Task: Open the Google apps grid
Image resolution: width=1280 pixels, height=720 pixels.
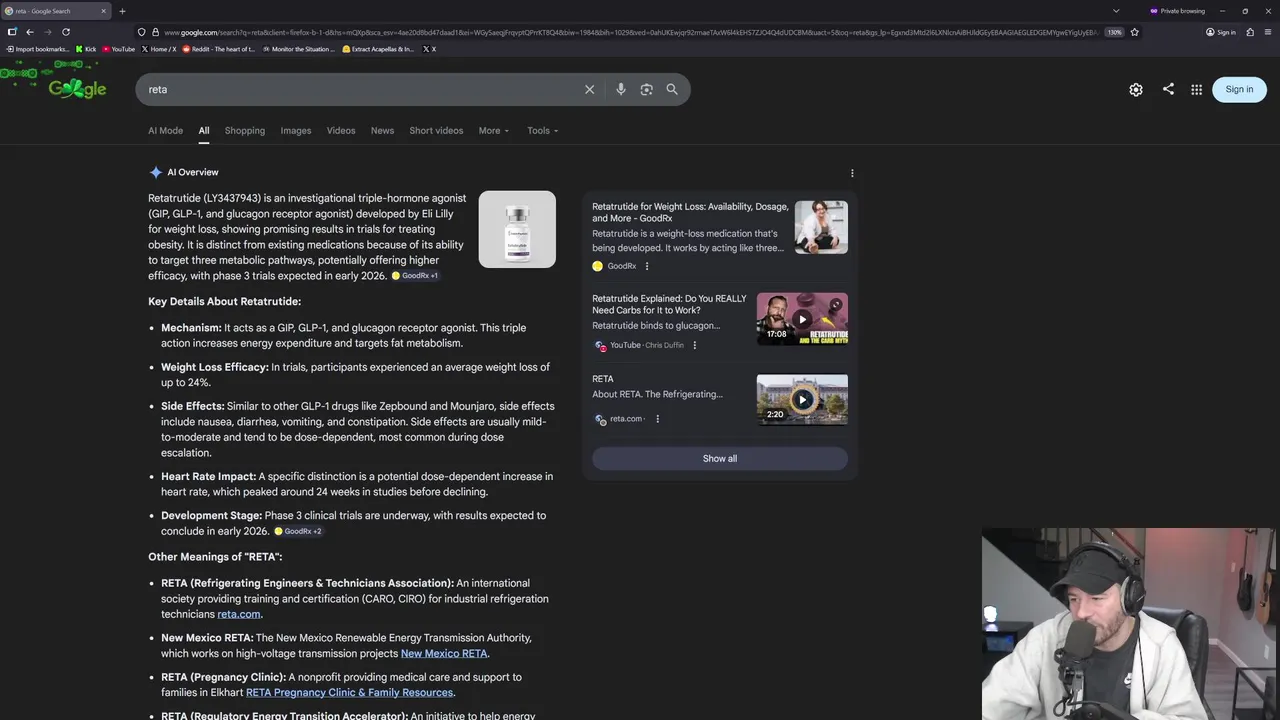Action: [1196, 89]
